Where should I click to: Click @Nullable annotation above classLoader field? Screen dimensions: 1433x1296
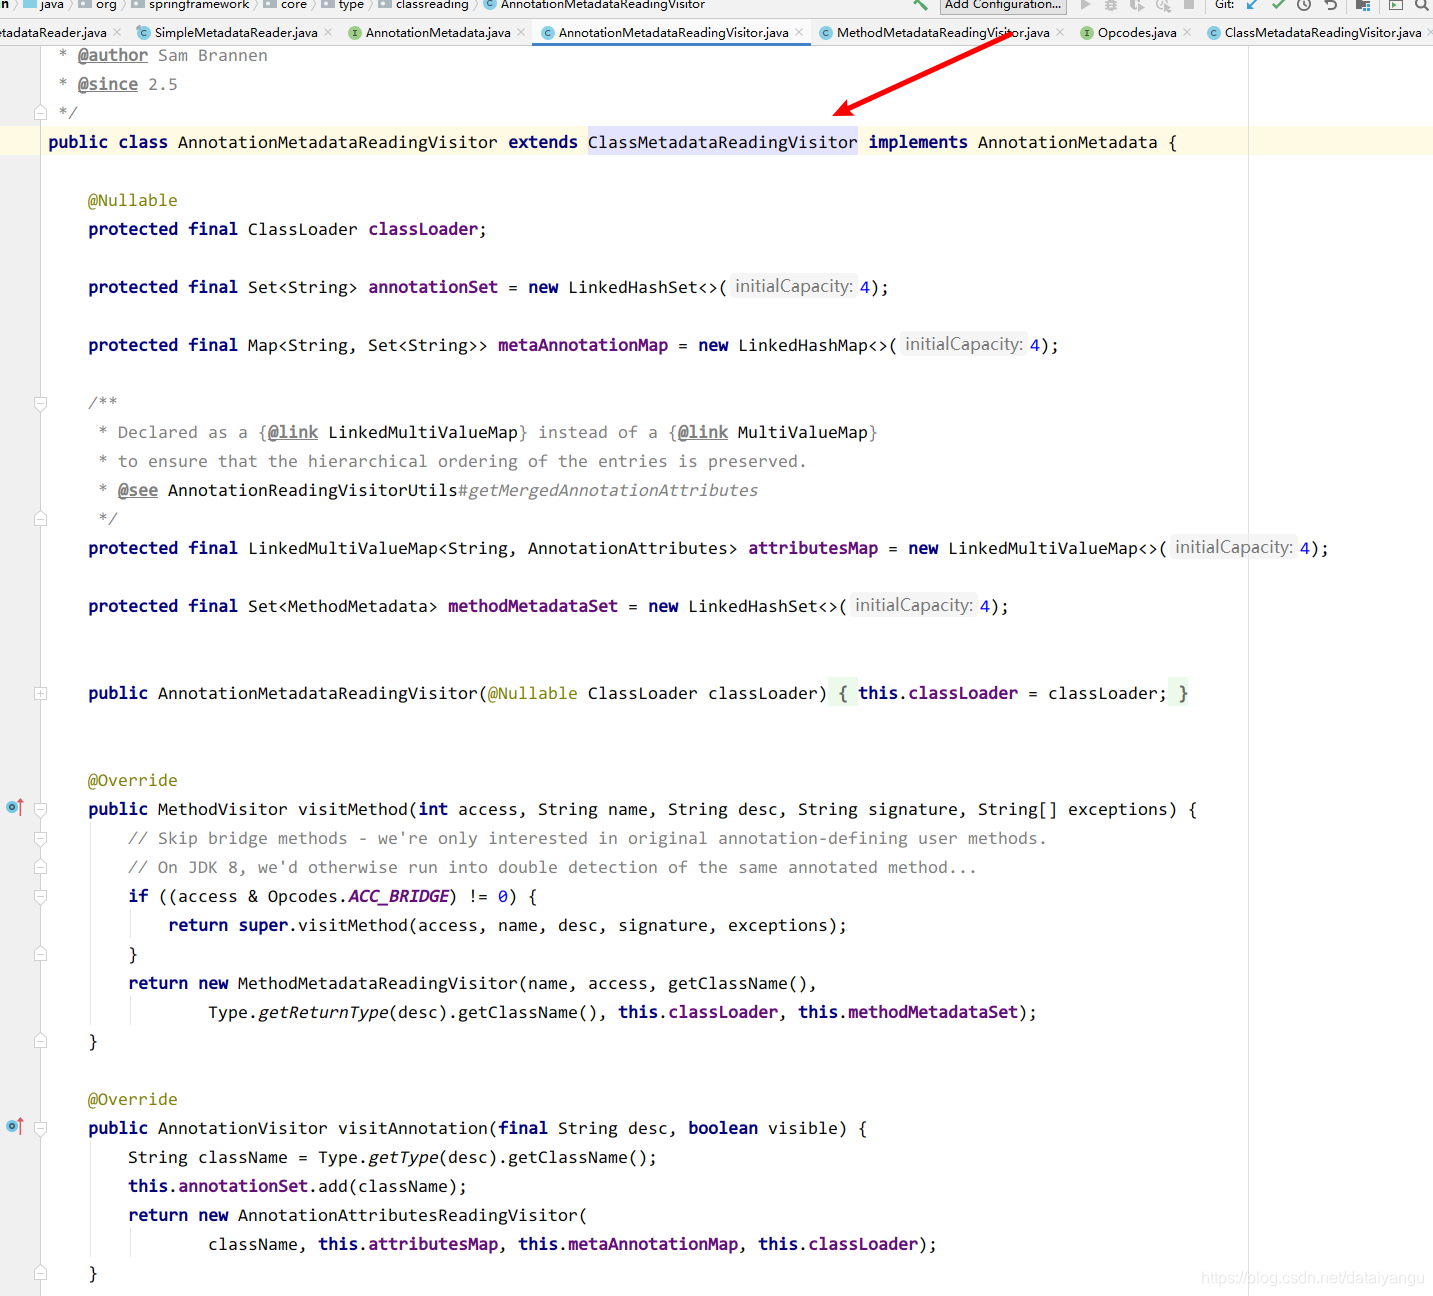tap(133, 200)
